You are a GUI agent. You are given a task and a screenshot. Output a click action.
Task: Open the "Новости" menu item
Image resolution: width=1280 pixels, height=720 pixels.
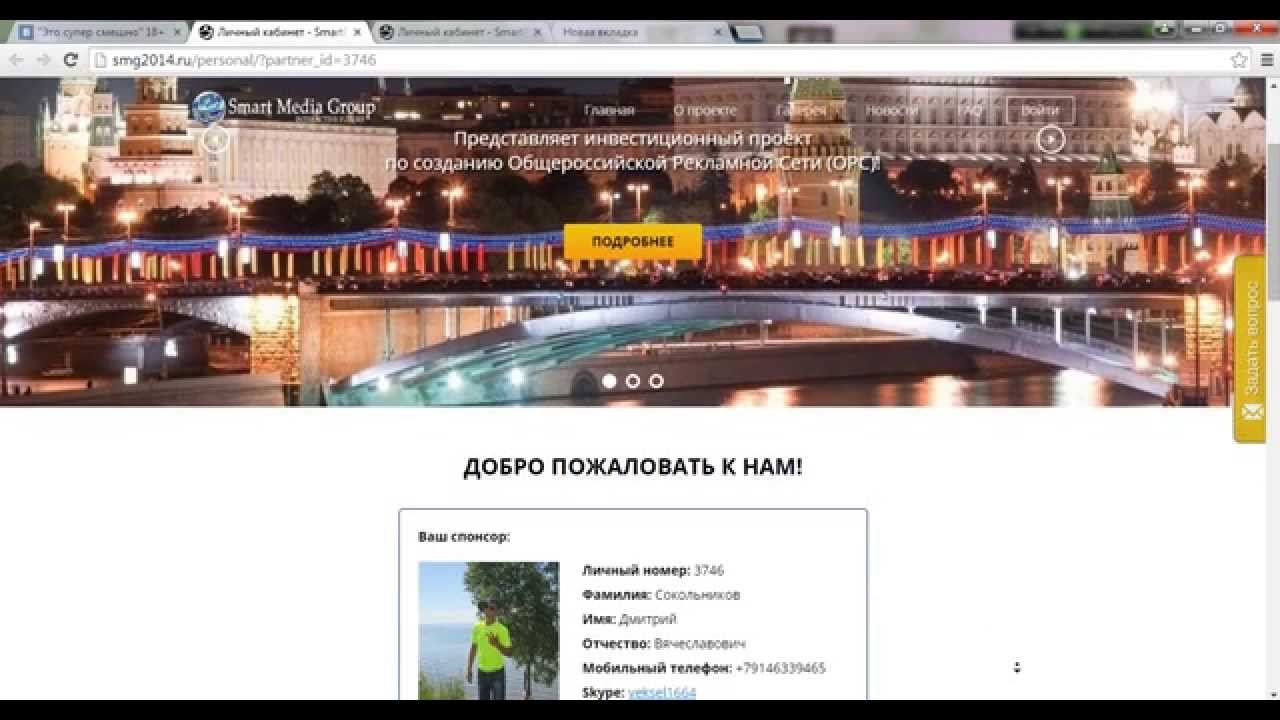click(x=891, y=111)
